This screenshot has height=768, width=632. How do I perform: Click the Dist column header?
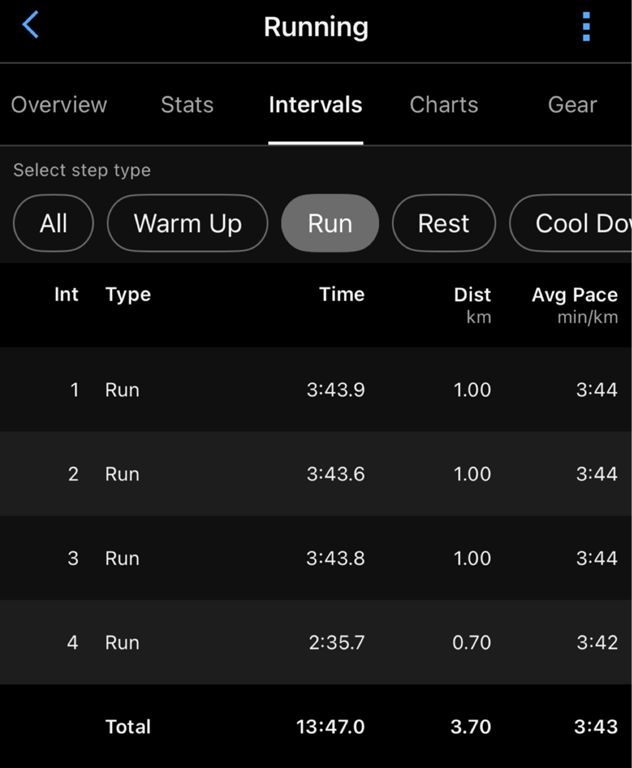click(x=472, y=295)
